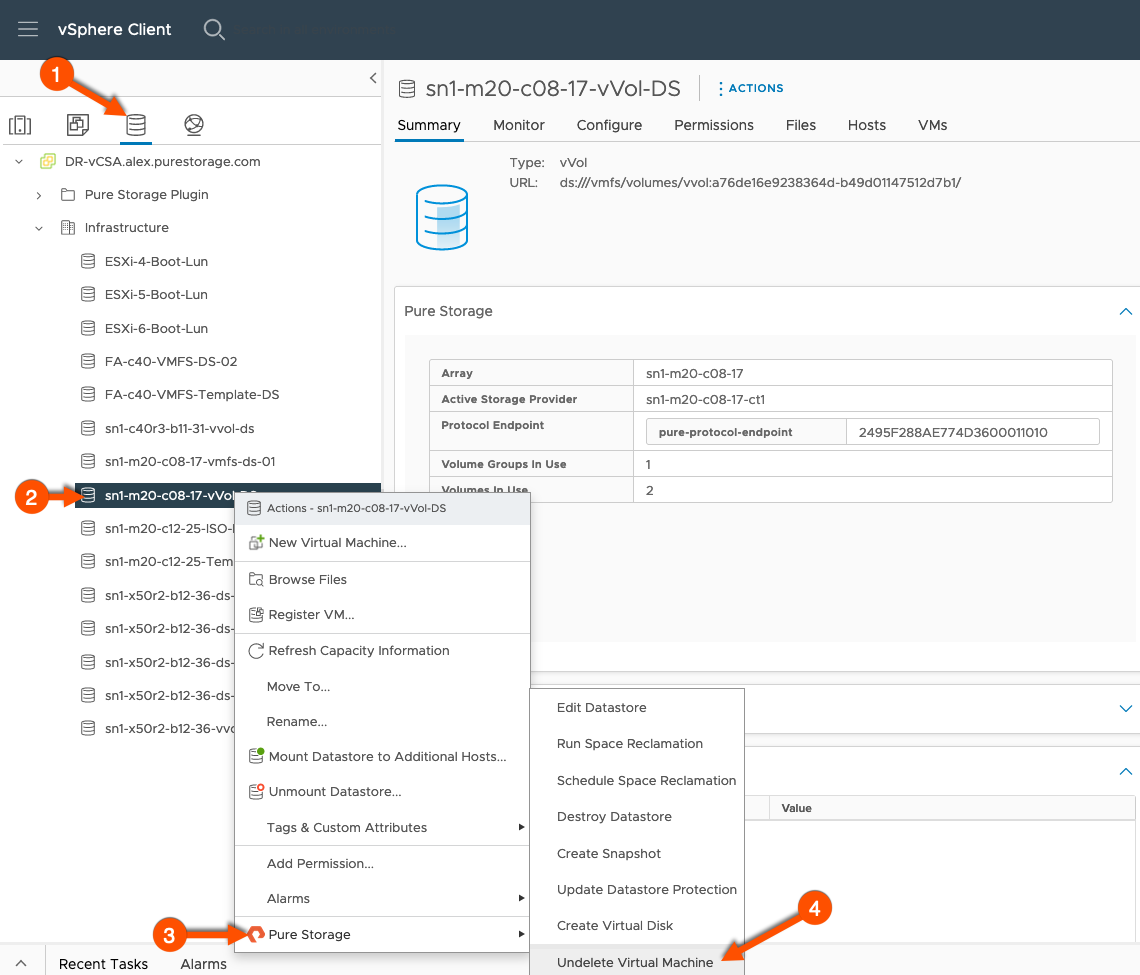1140x975 pixels.
Task: Click the Register VM icon
Action: pyautogui.click(x=253, y=614)
